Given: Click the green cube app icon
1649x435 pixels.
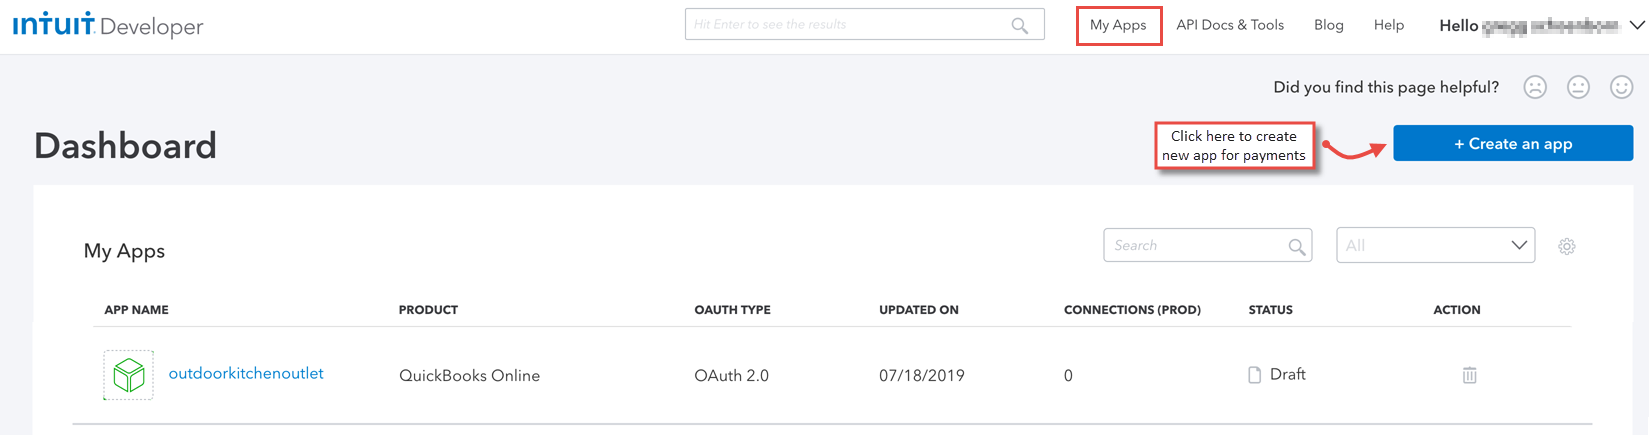Looking at the screenshot, I should (128, 375).
